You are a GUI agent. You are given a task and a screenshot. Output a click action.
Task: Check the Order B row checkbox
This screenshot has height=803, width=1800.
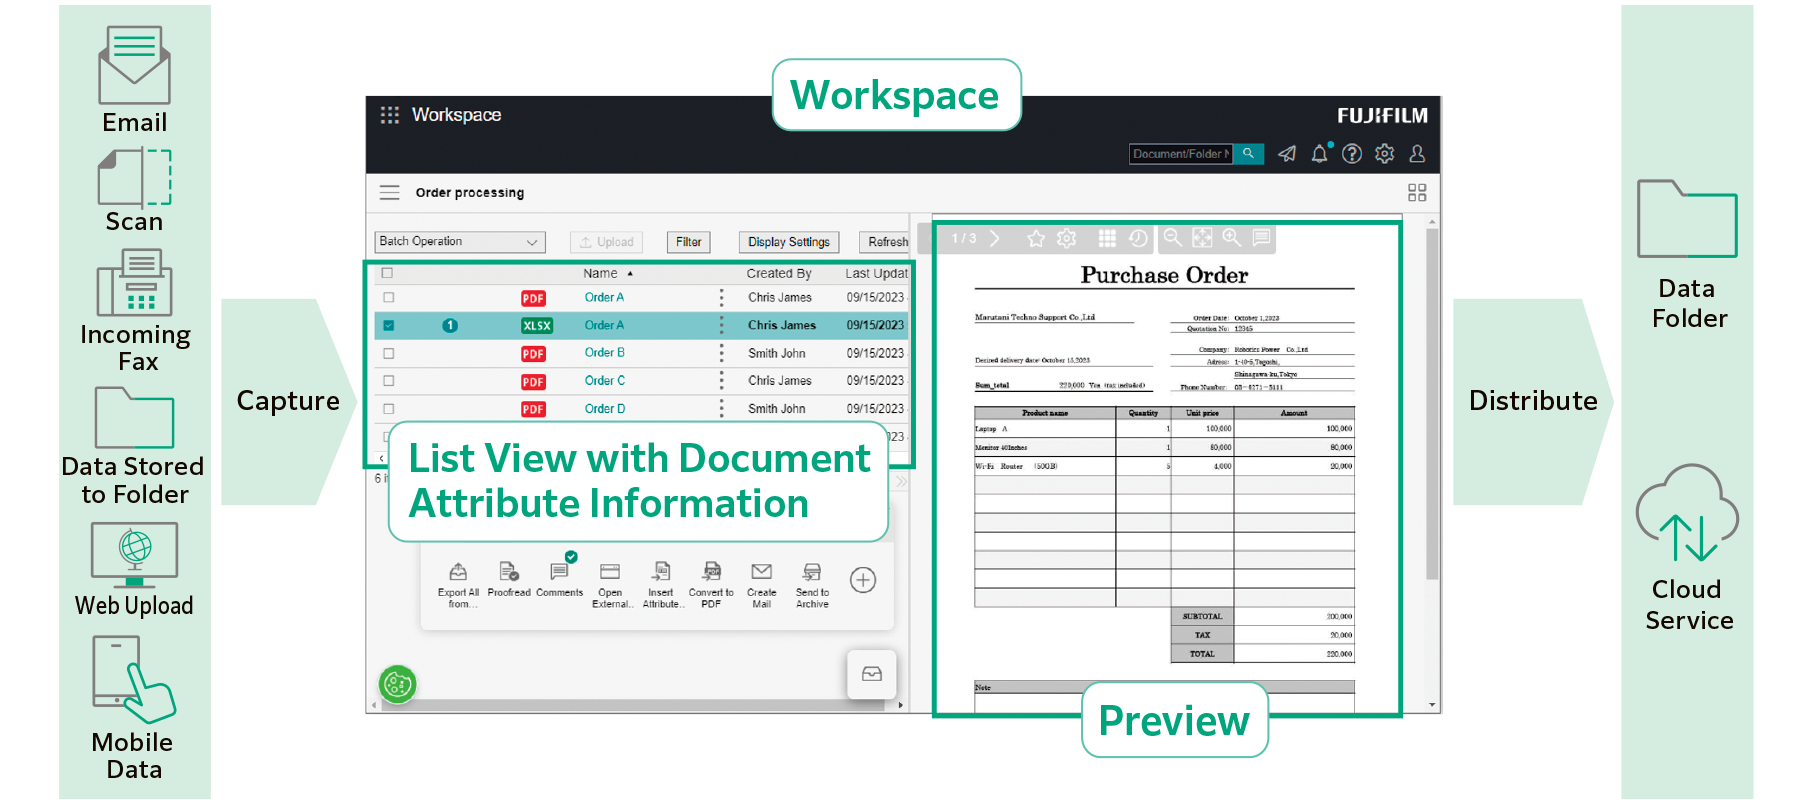click(x=389, y=353)
